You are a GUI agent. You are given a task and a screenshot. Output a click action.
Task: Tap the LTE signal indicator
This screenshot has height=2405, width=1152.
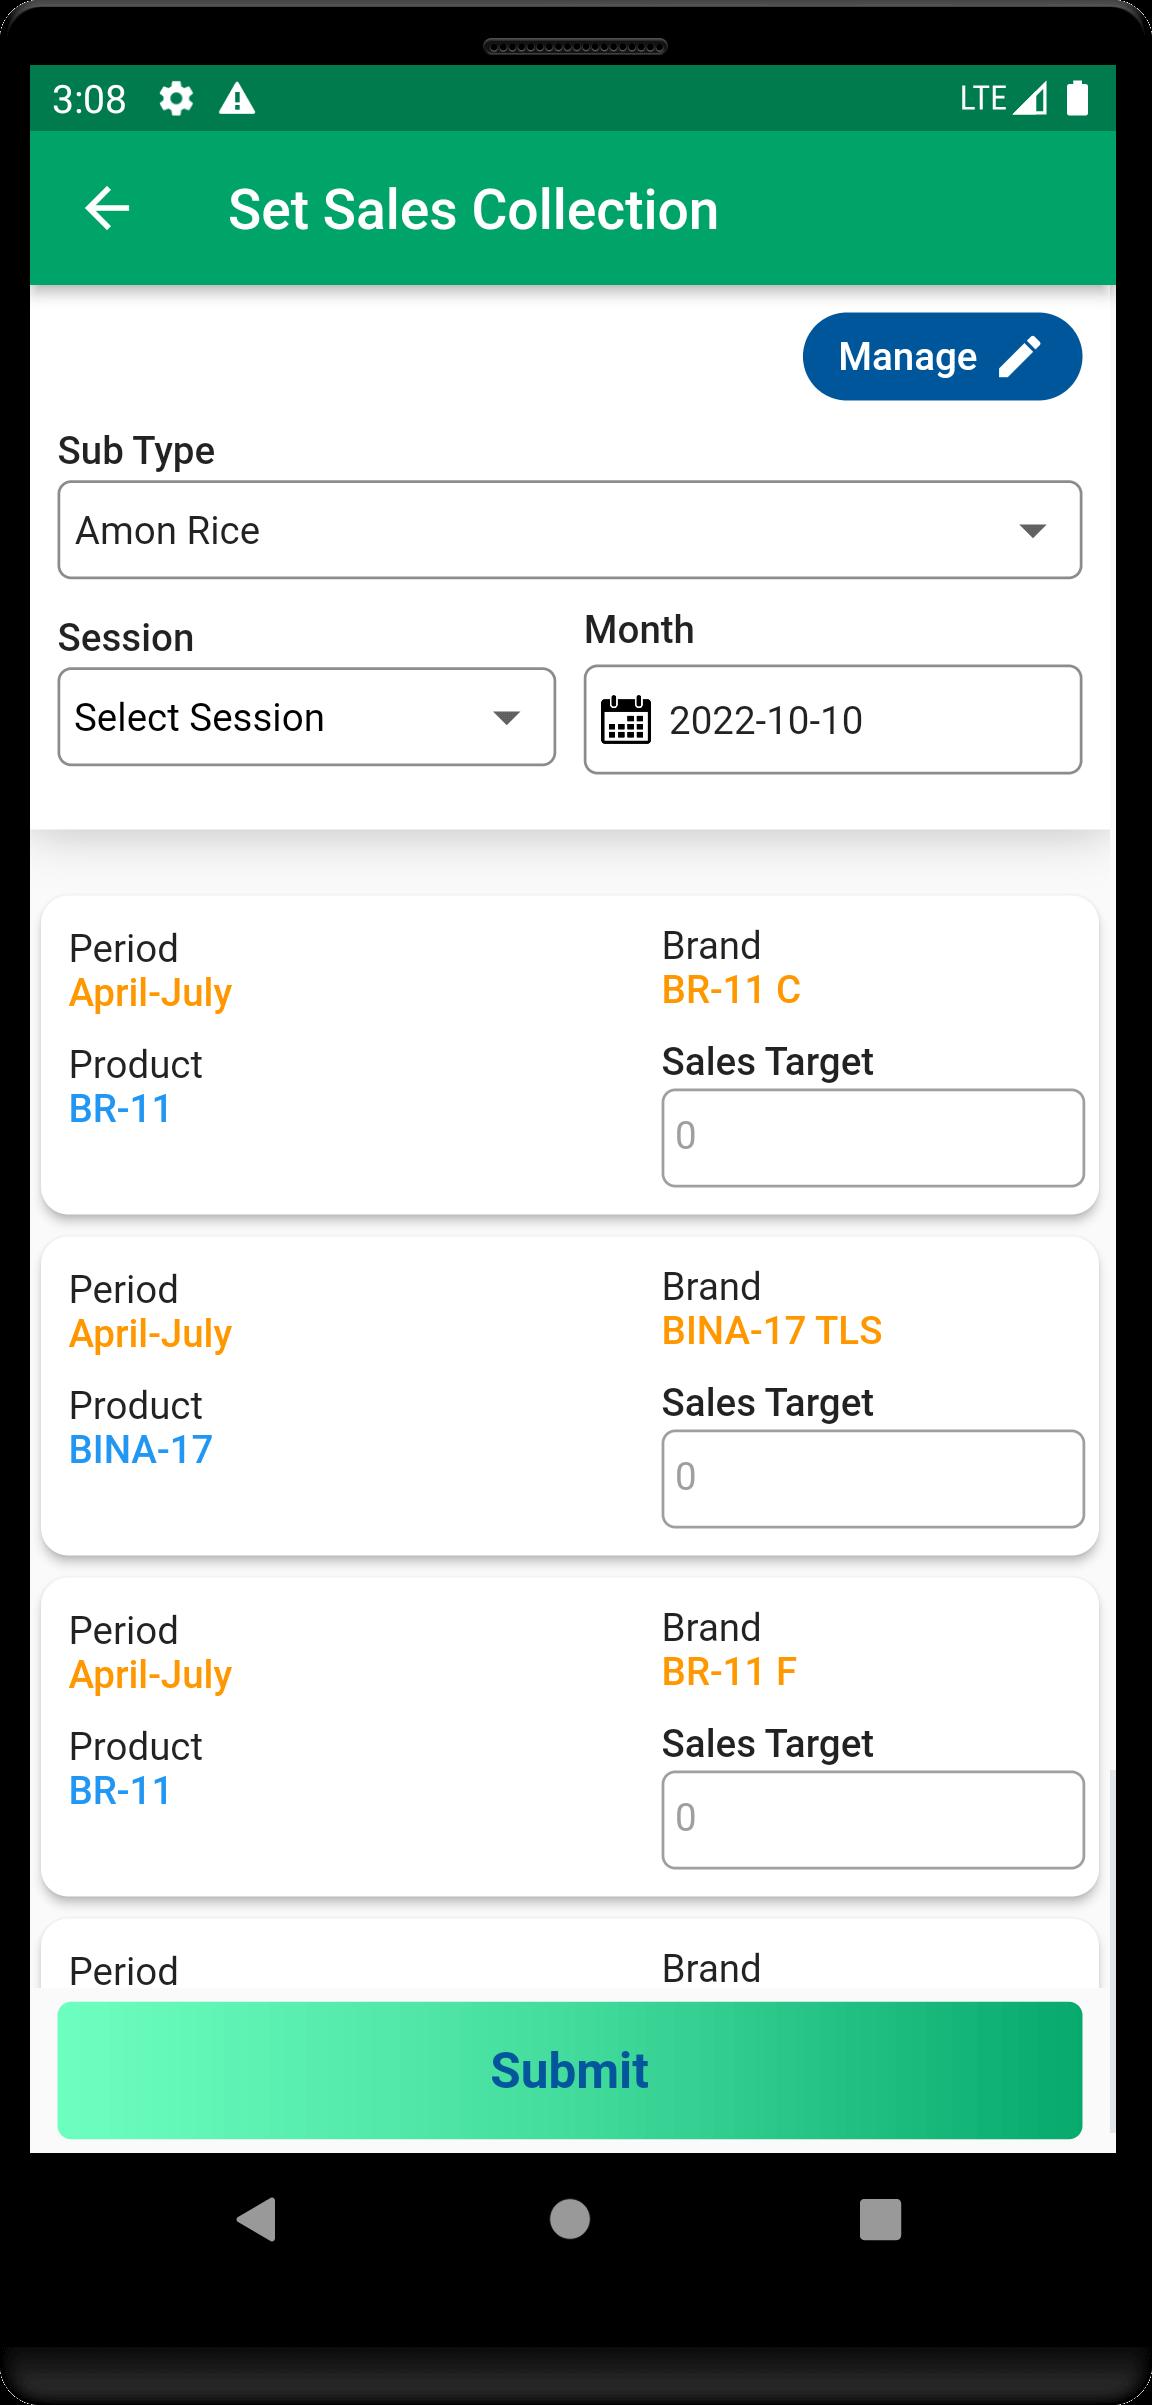[1003, 98]
